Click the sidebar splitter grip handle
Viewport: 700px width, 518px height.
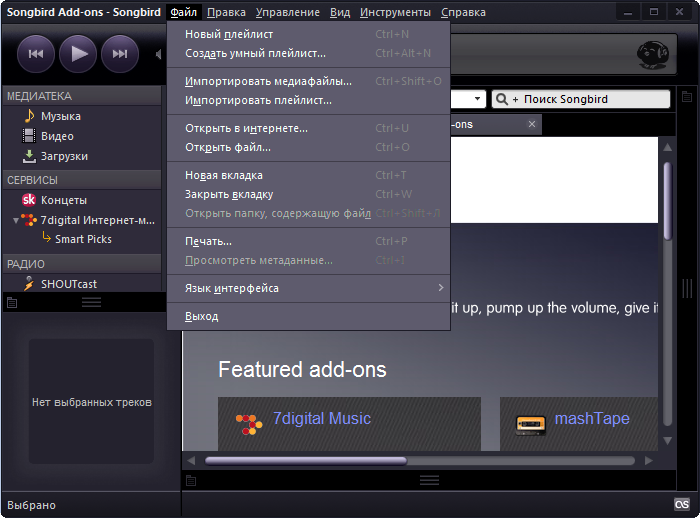[x=92, y=302]
